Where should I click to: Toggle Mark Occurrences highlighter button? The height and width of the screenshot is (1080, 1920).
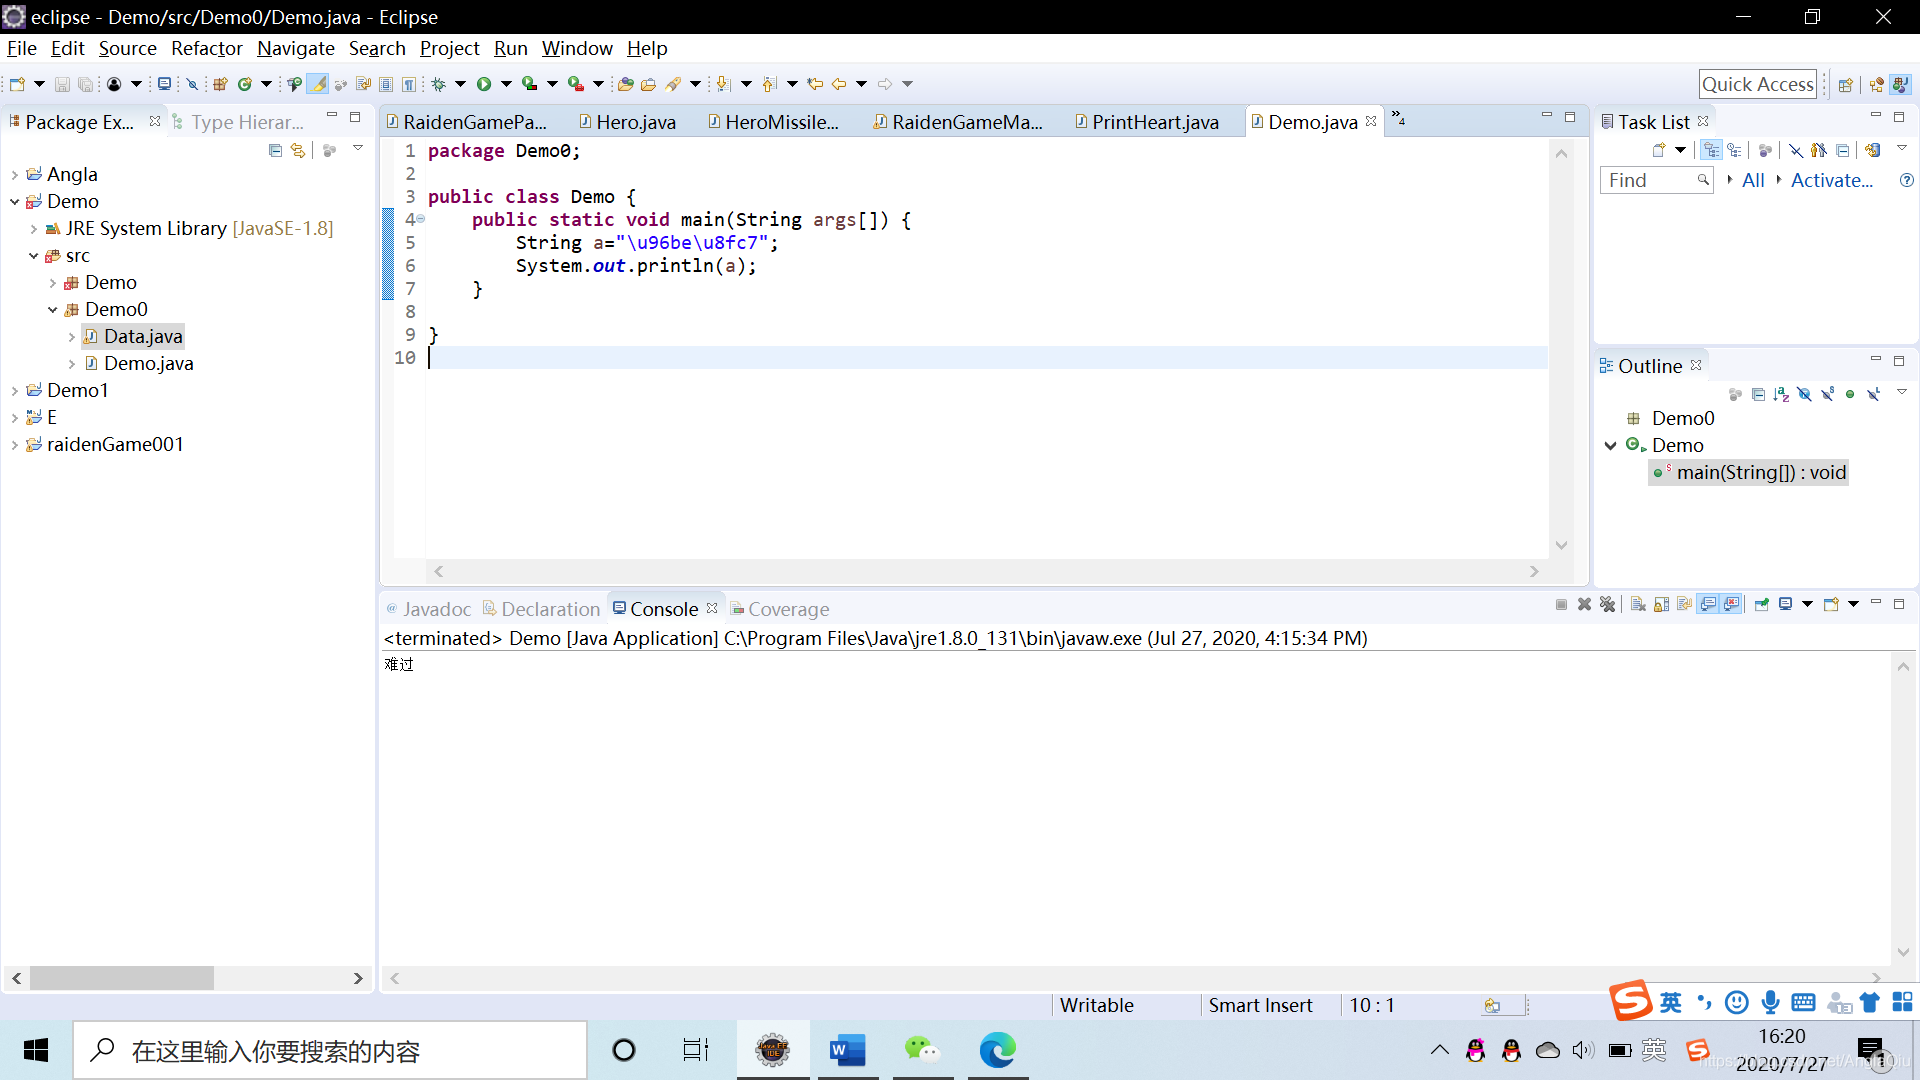click(x=317, y=84)
